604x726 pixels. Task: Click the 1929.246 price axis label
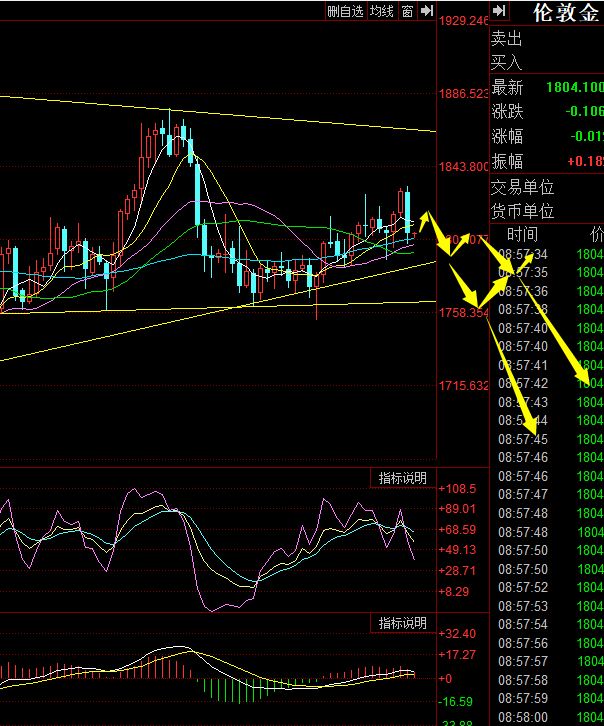click(x=463, y=21)
